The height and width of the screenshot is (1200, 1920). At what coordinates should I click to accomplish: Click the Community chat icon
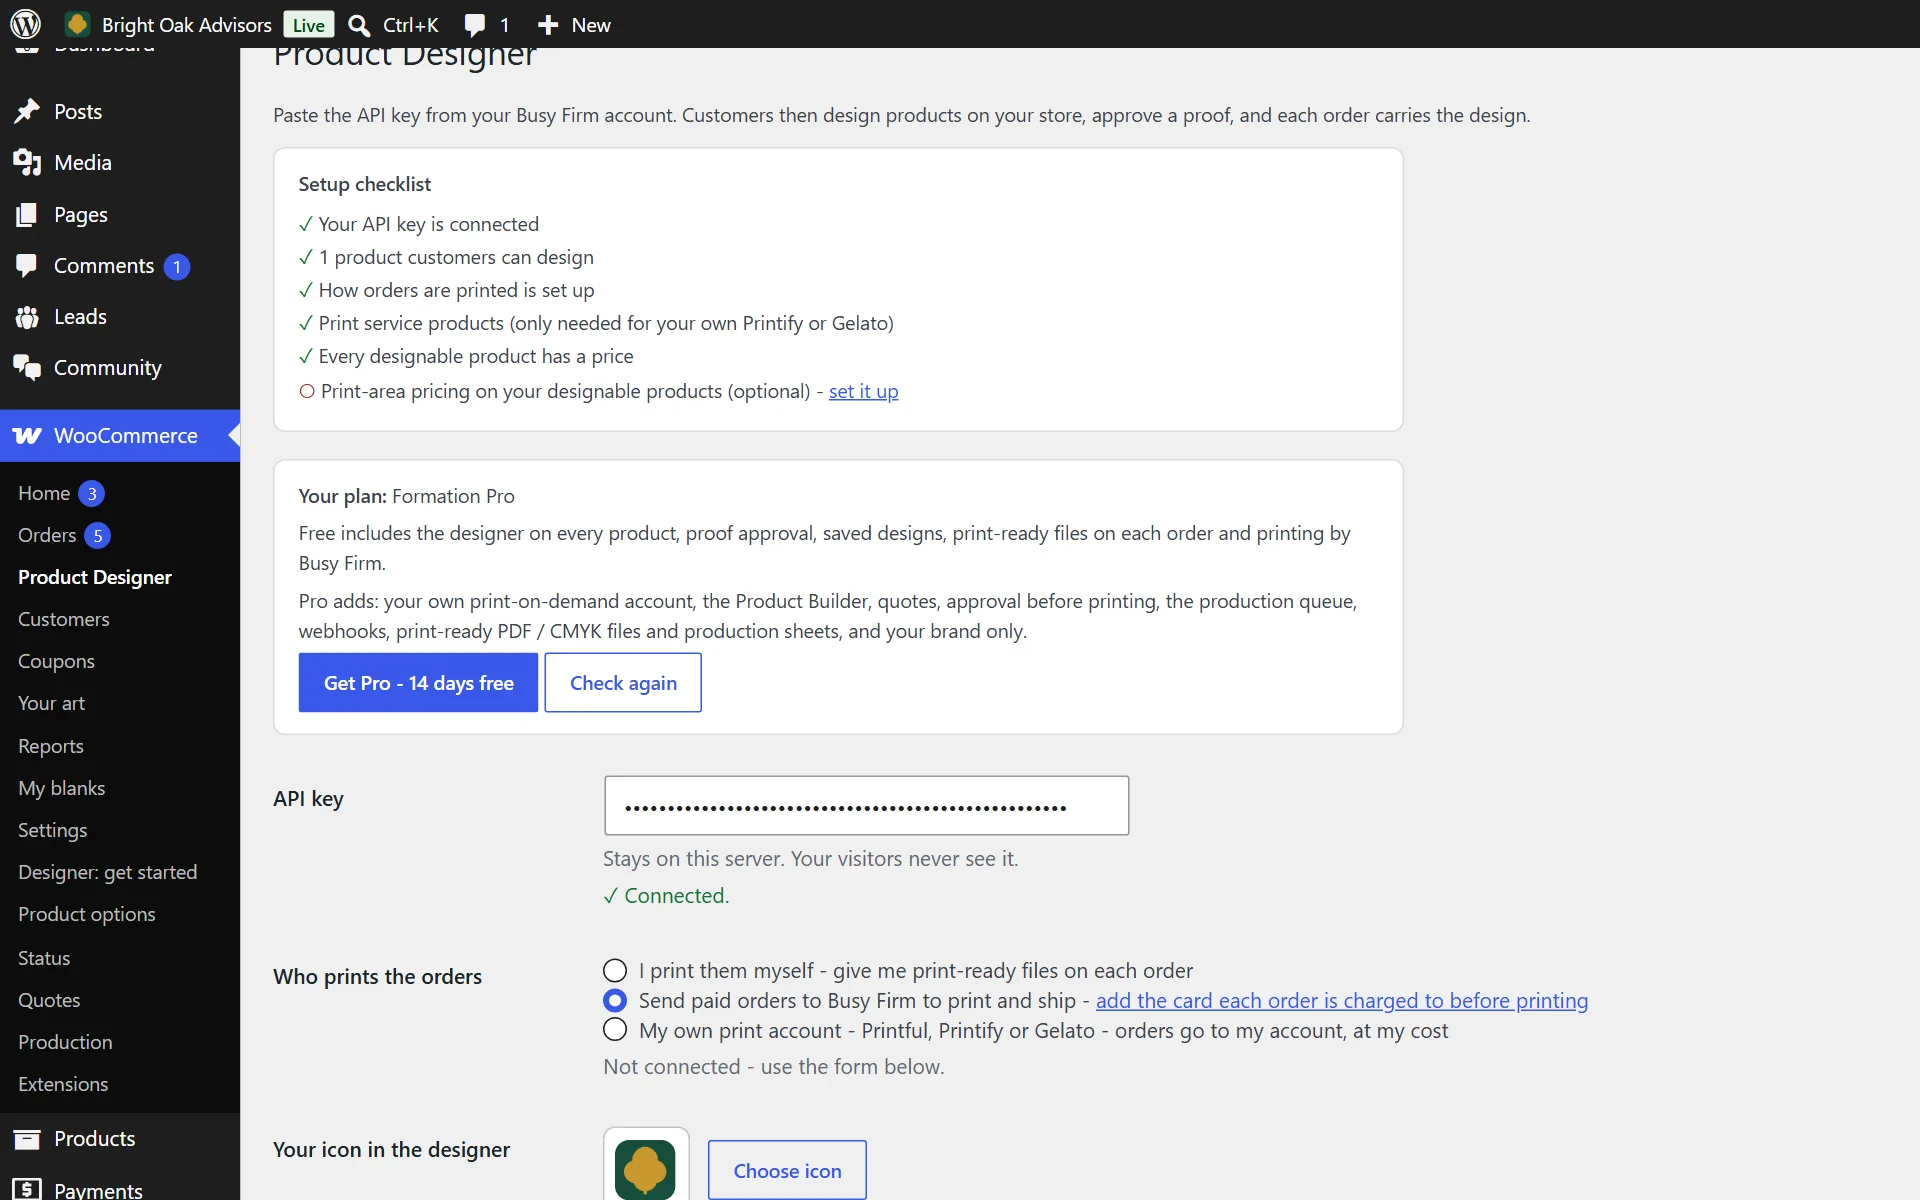[x=27, y=368]
